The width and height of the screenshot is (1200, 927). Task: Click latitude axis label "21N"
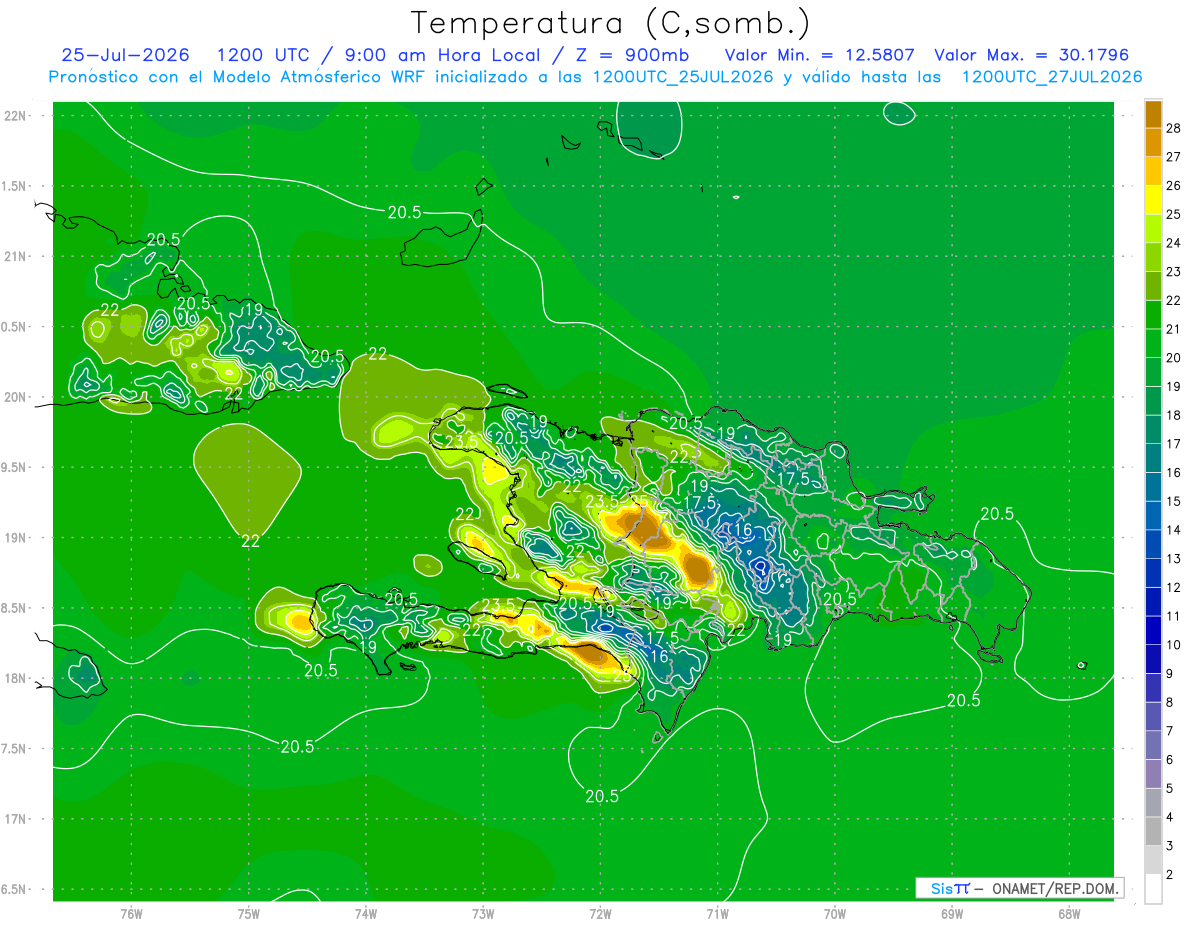(x=15, y=256)
